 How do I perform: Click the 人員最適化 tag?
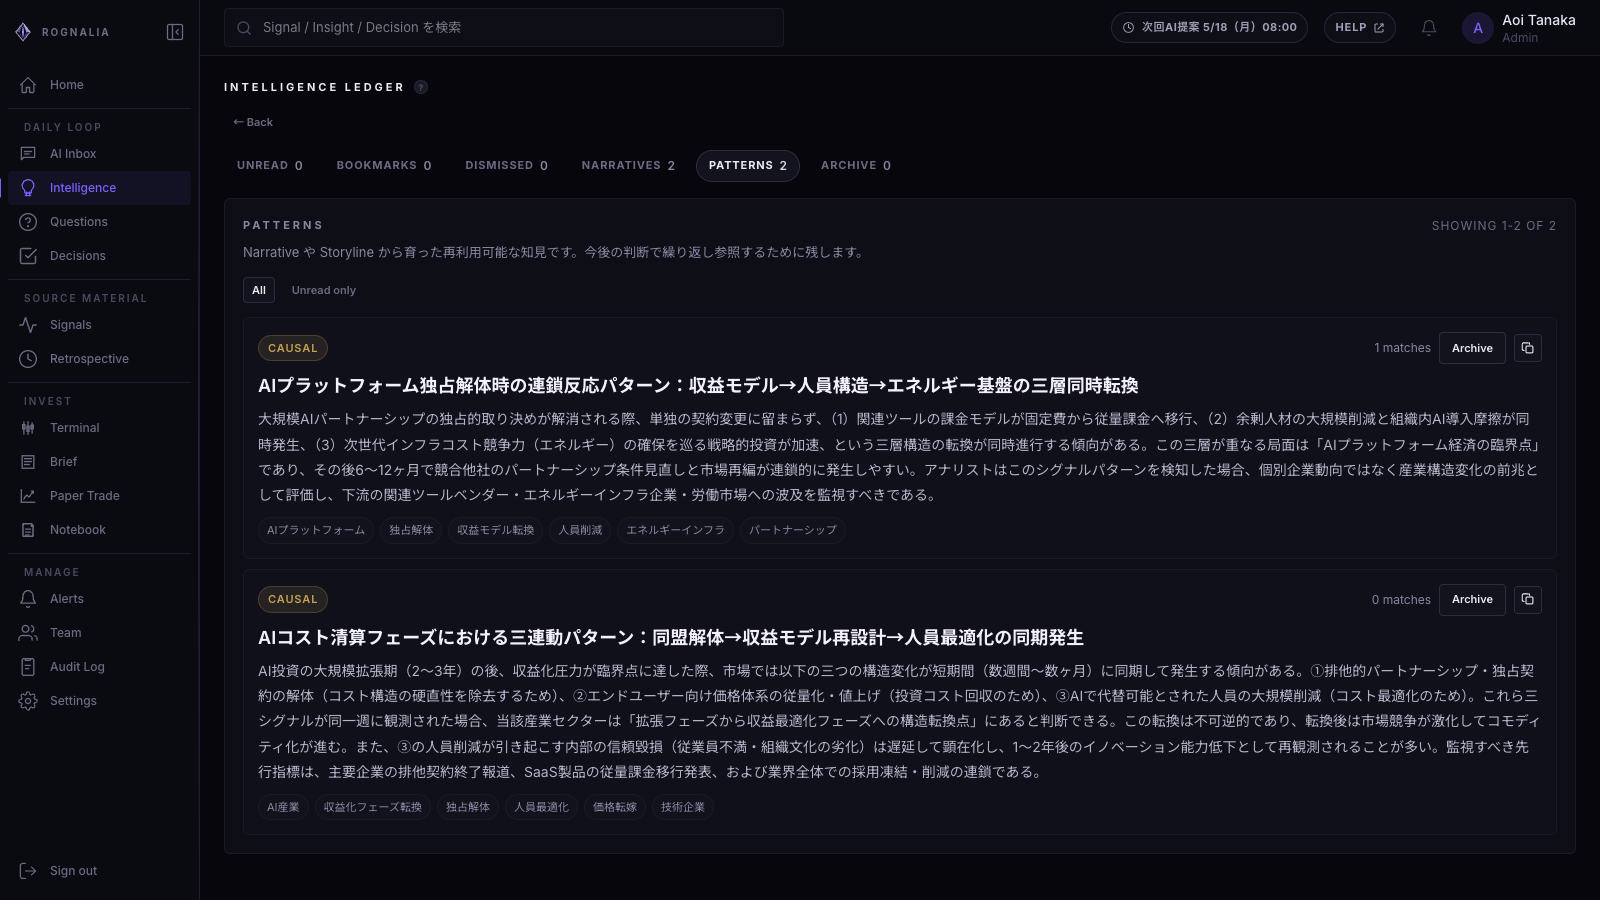click(542, 807)
